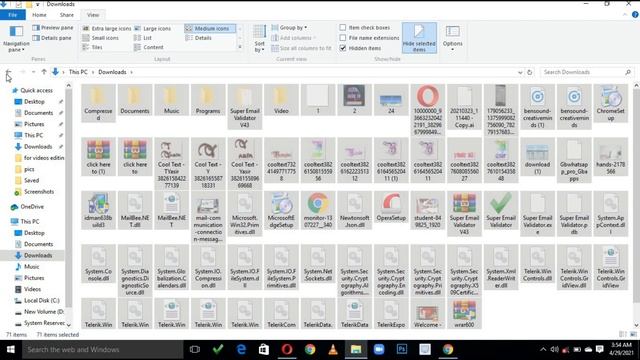640x360 pixels.
Task: Select the ChromeSetup installer icon
Action: click(x=611, y=103)
